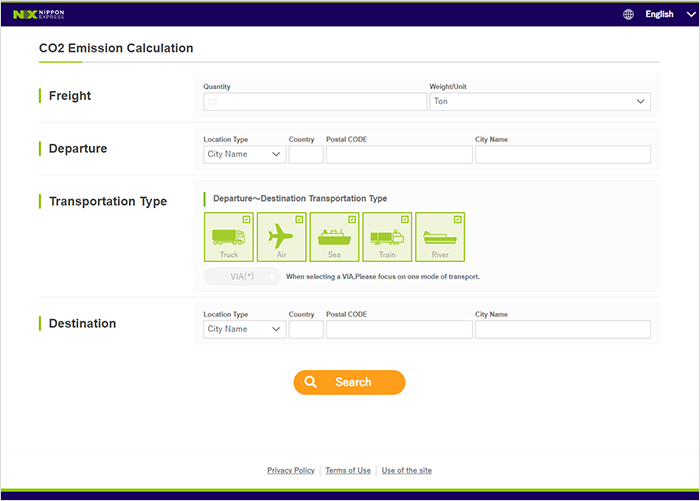This screenshot has height=501, width=700.
Task: Select the Truck transportation icon
Action: click(228, 237)
